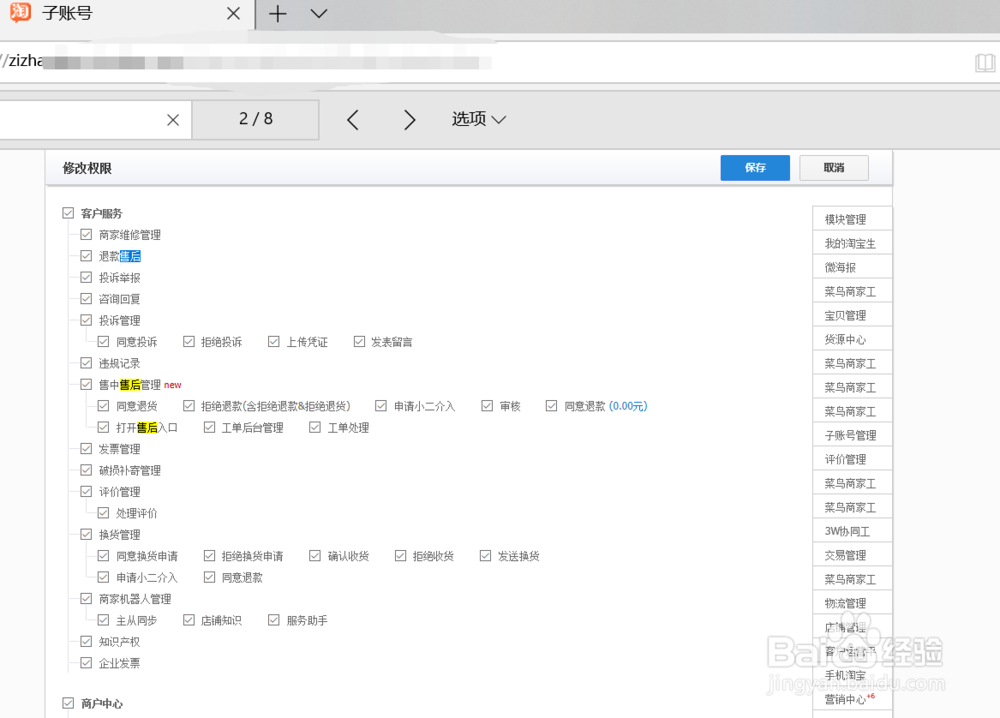Uncheck 拒绝投诉 option
1000x718 pixels.
(189, 342)
